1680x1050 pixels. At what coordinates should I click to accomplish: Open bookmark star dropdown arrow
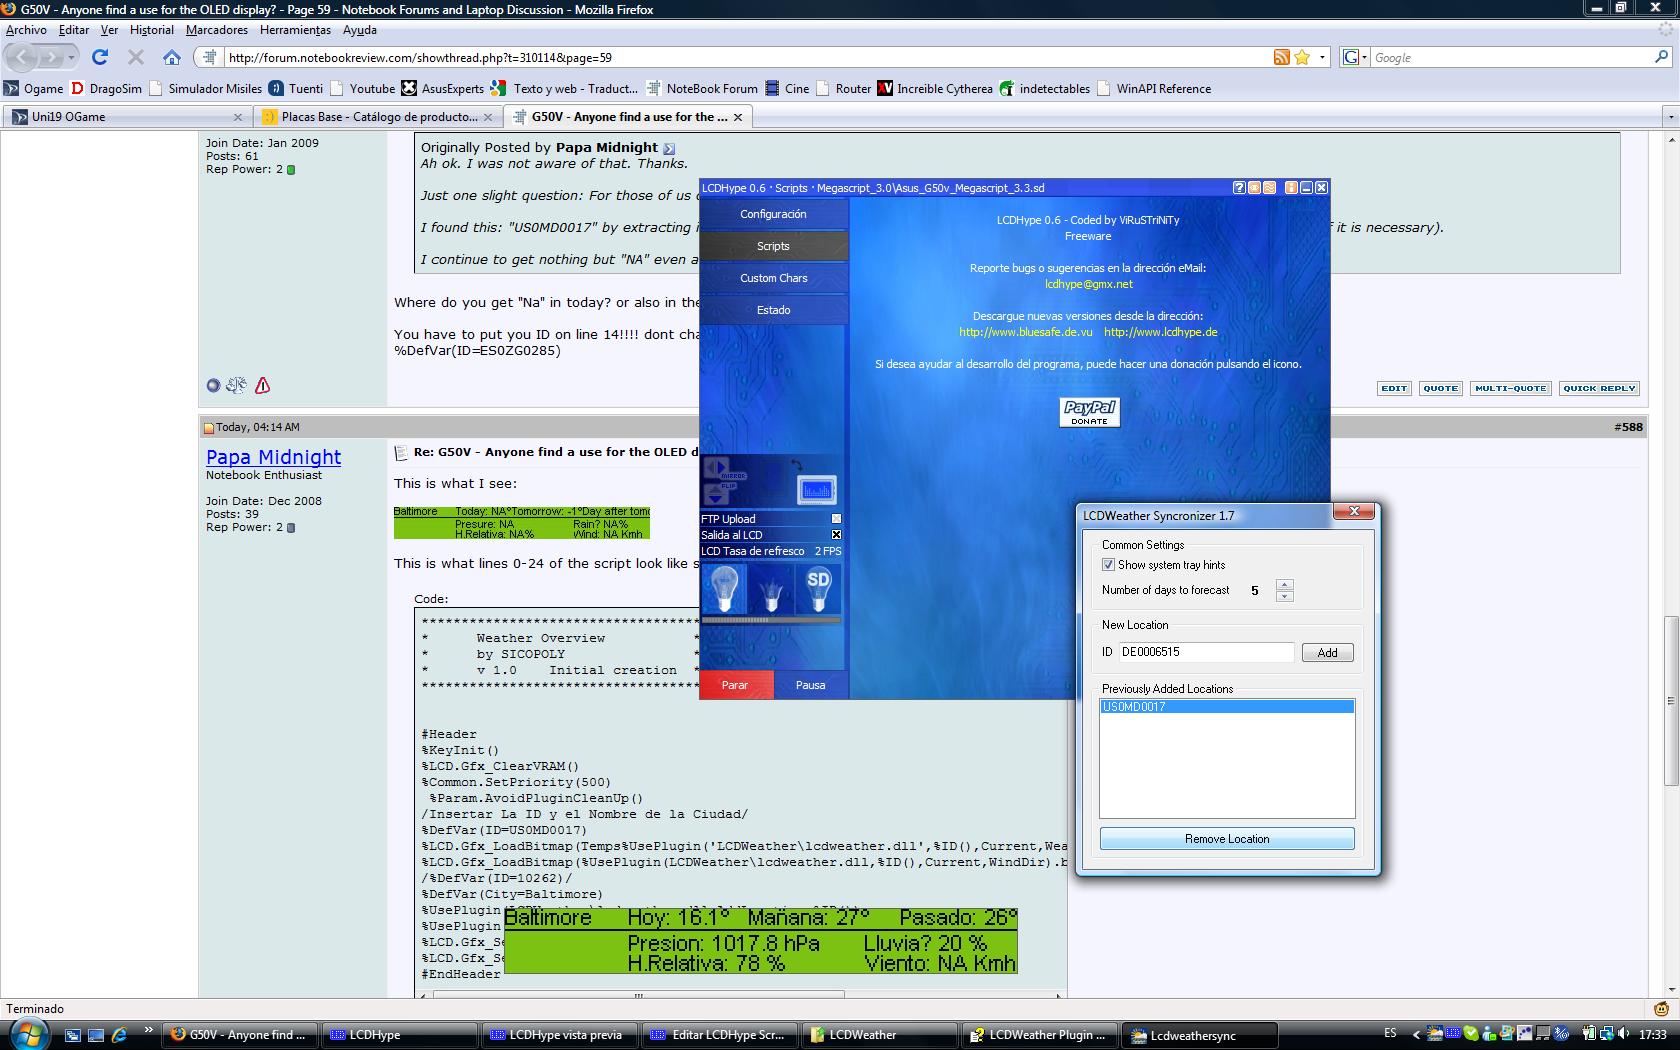(x=1322, y=57)
